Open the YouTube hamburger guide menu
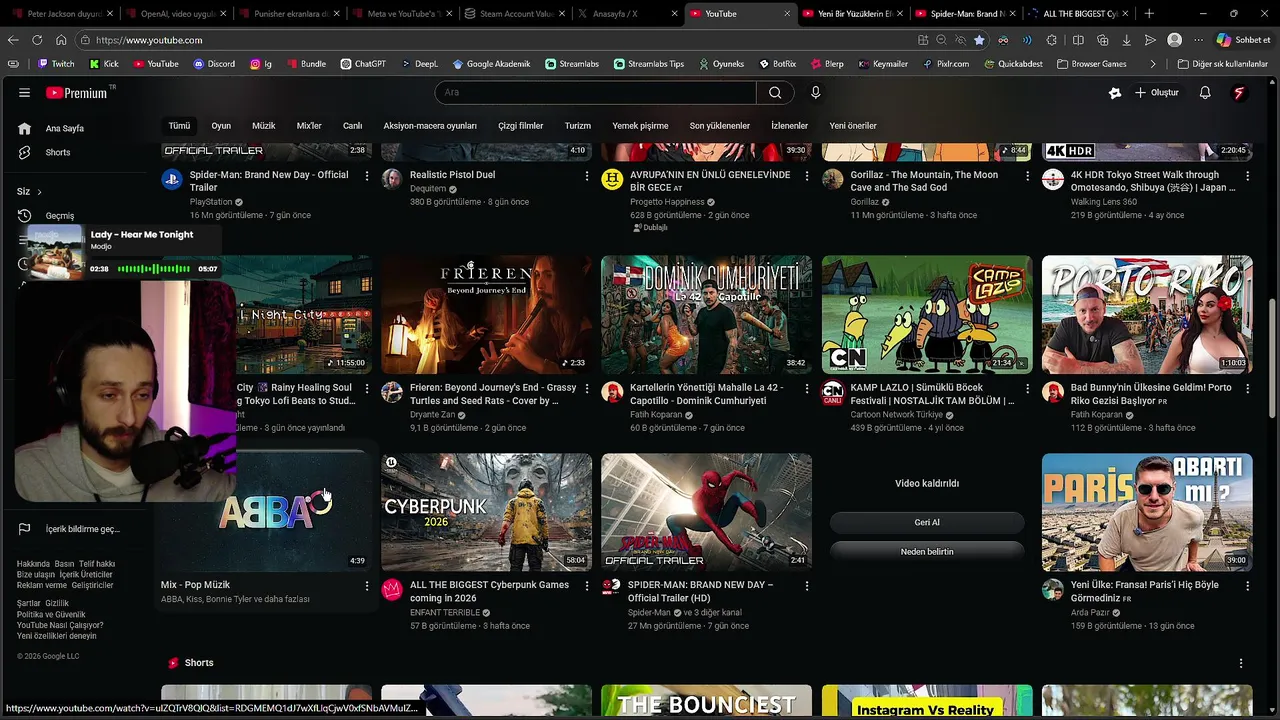This screenshot has height=720, width=1280. coord(24,92)
